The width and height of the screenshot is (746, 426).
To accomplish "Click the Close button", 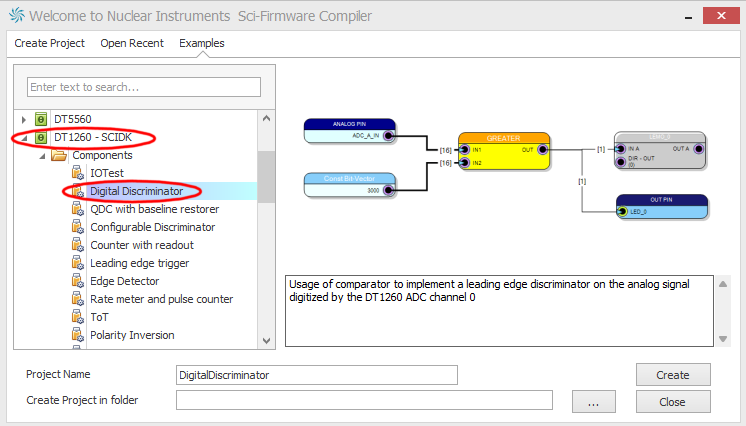I will pyautogui.click(x=673, y=402).
